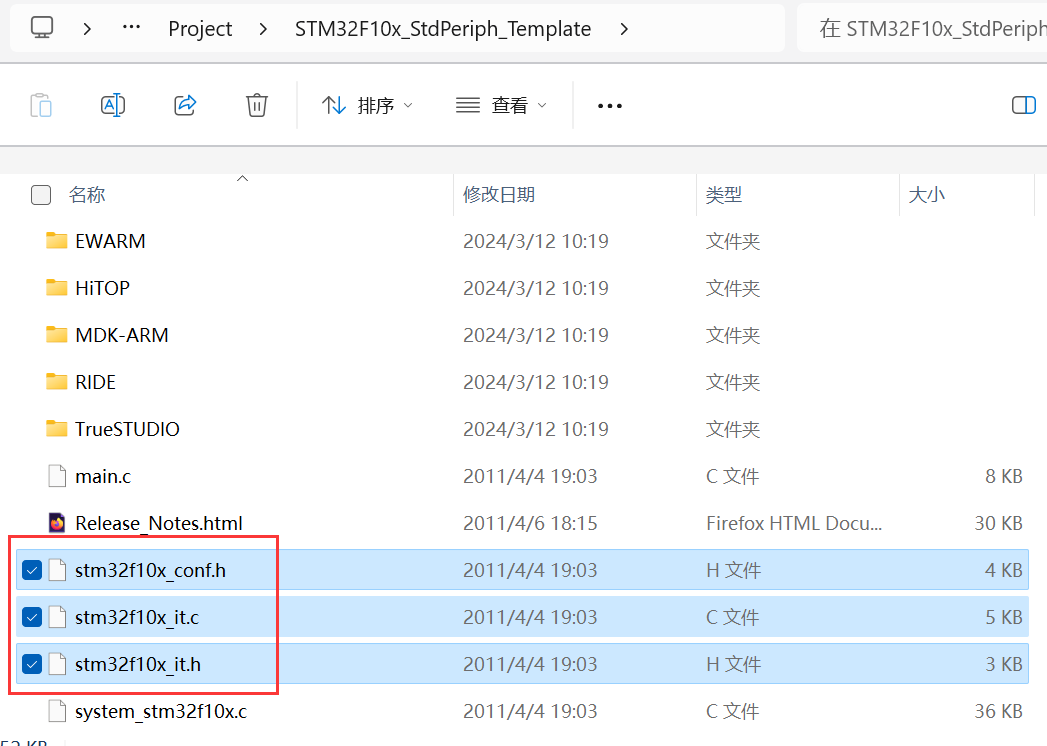This screenshot has width=1047, height=746.
Task: Click the EWARM folder icon
Action: [57, 241]
